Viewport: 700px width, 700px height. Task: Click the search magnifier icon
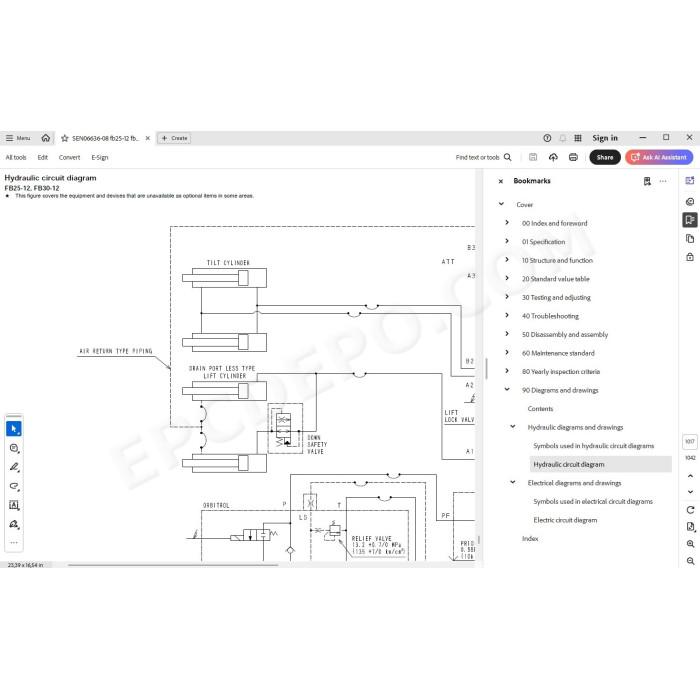[508, 157]
